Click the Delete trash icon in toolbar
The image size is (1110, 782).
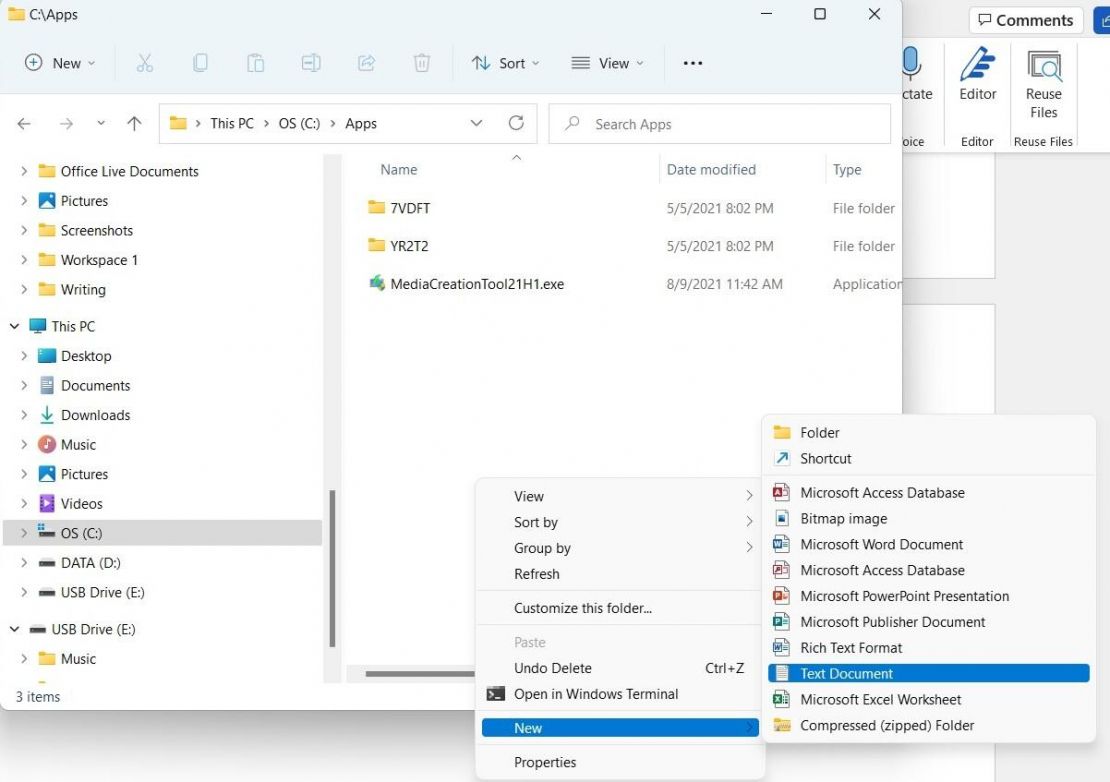(422, 63)
